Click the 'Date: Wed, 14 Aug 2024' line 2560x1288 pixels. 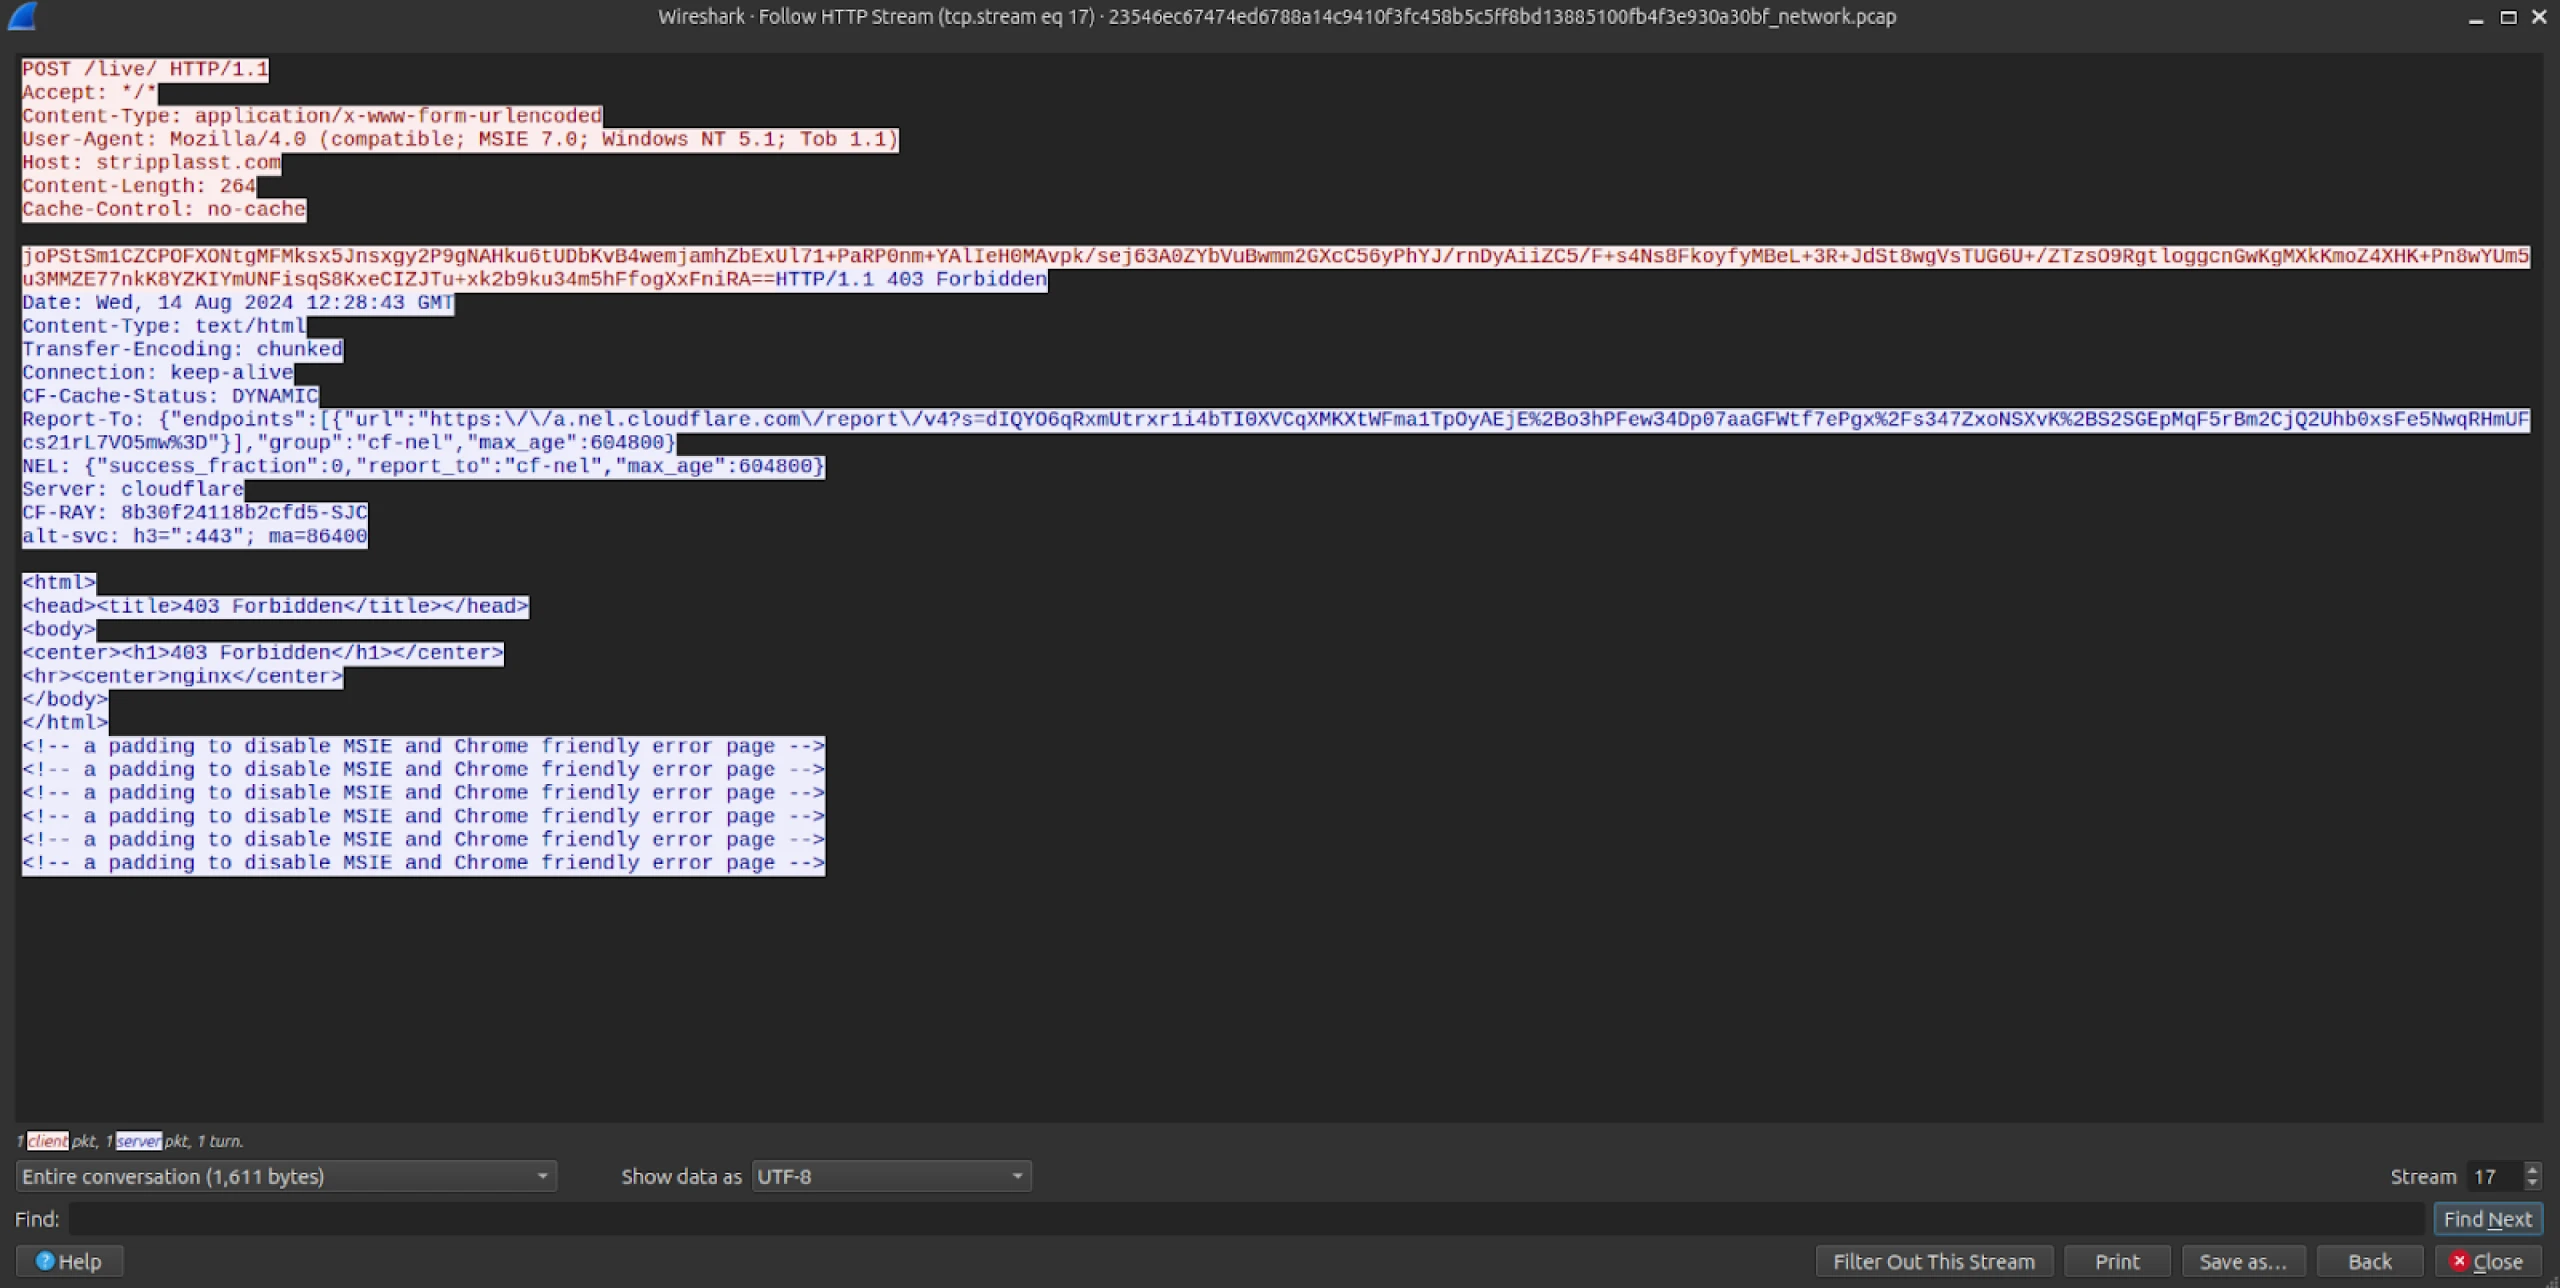[238, 302]
